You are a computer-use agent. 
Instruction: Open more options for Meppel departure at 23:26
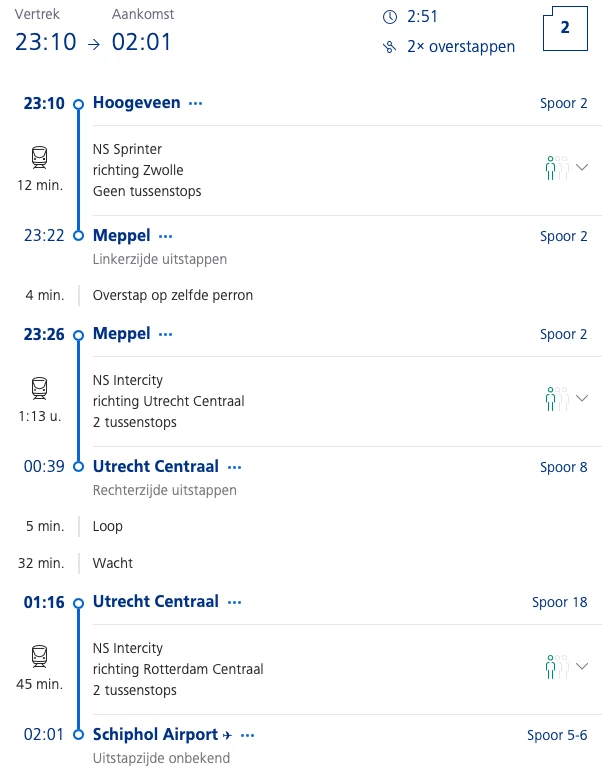click(x=166, y=334)
